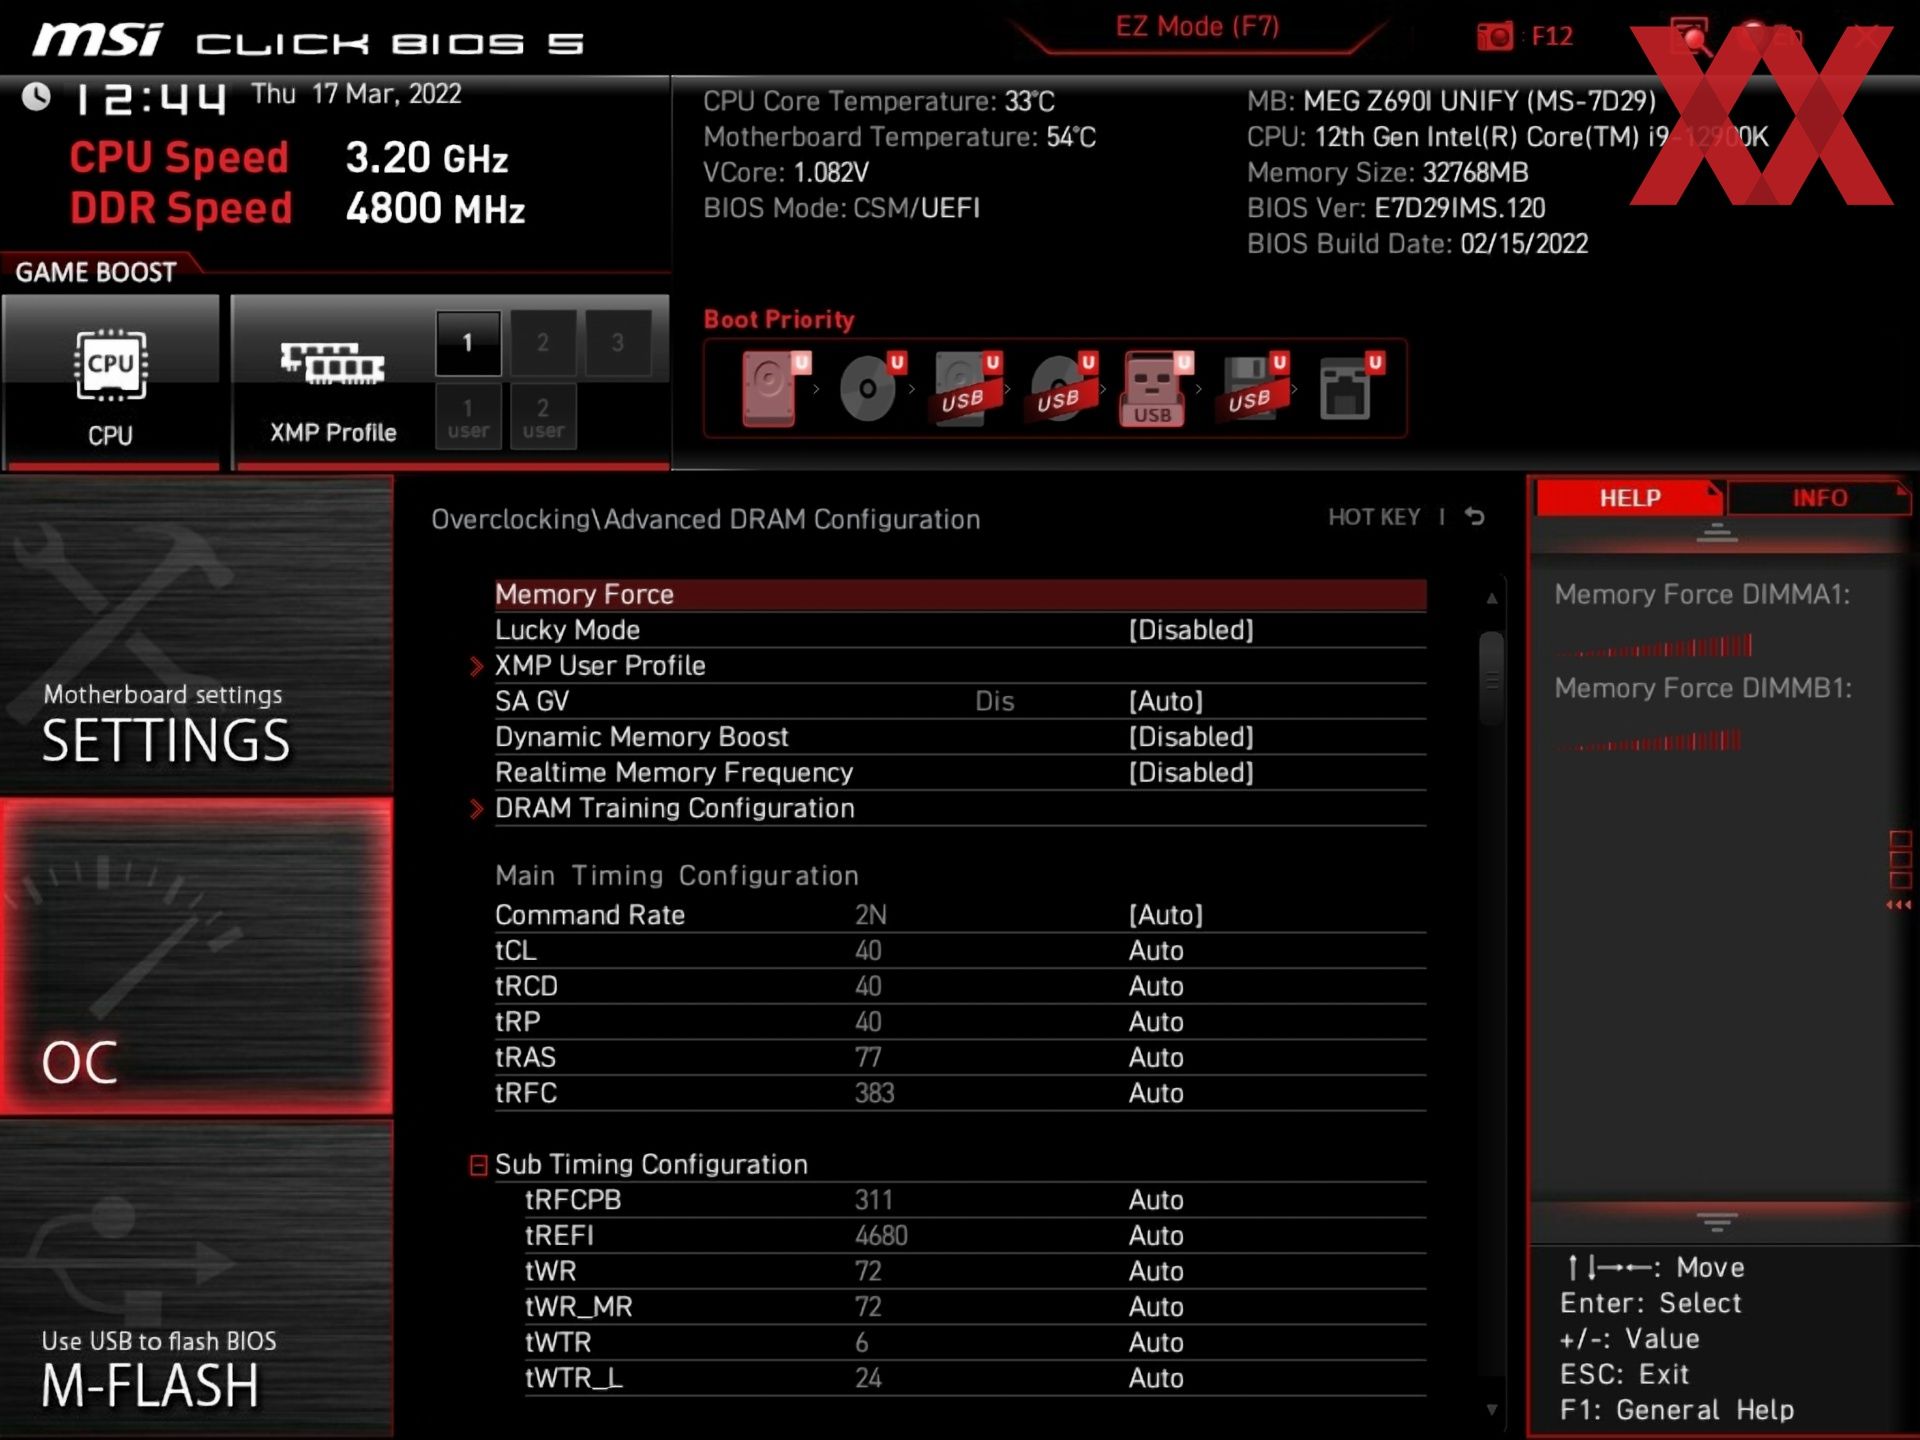Click the tWTR Auto value field
1920x1440 pixels.
click(x=1156, y=1343)
